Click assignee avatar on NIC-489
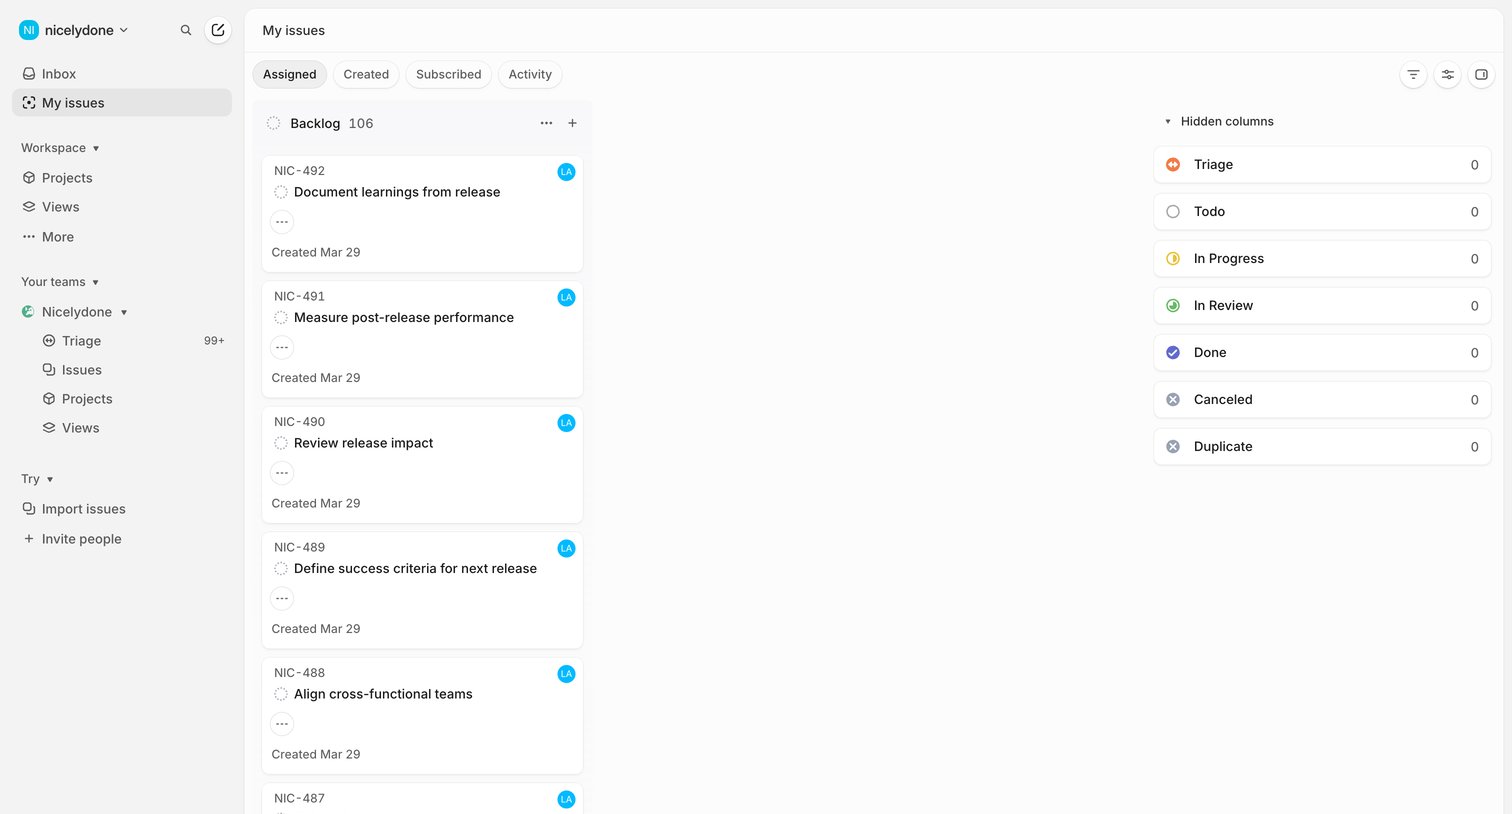The height and width of the screenshot is (814, 1512). coord(566,548)
